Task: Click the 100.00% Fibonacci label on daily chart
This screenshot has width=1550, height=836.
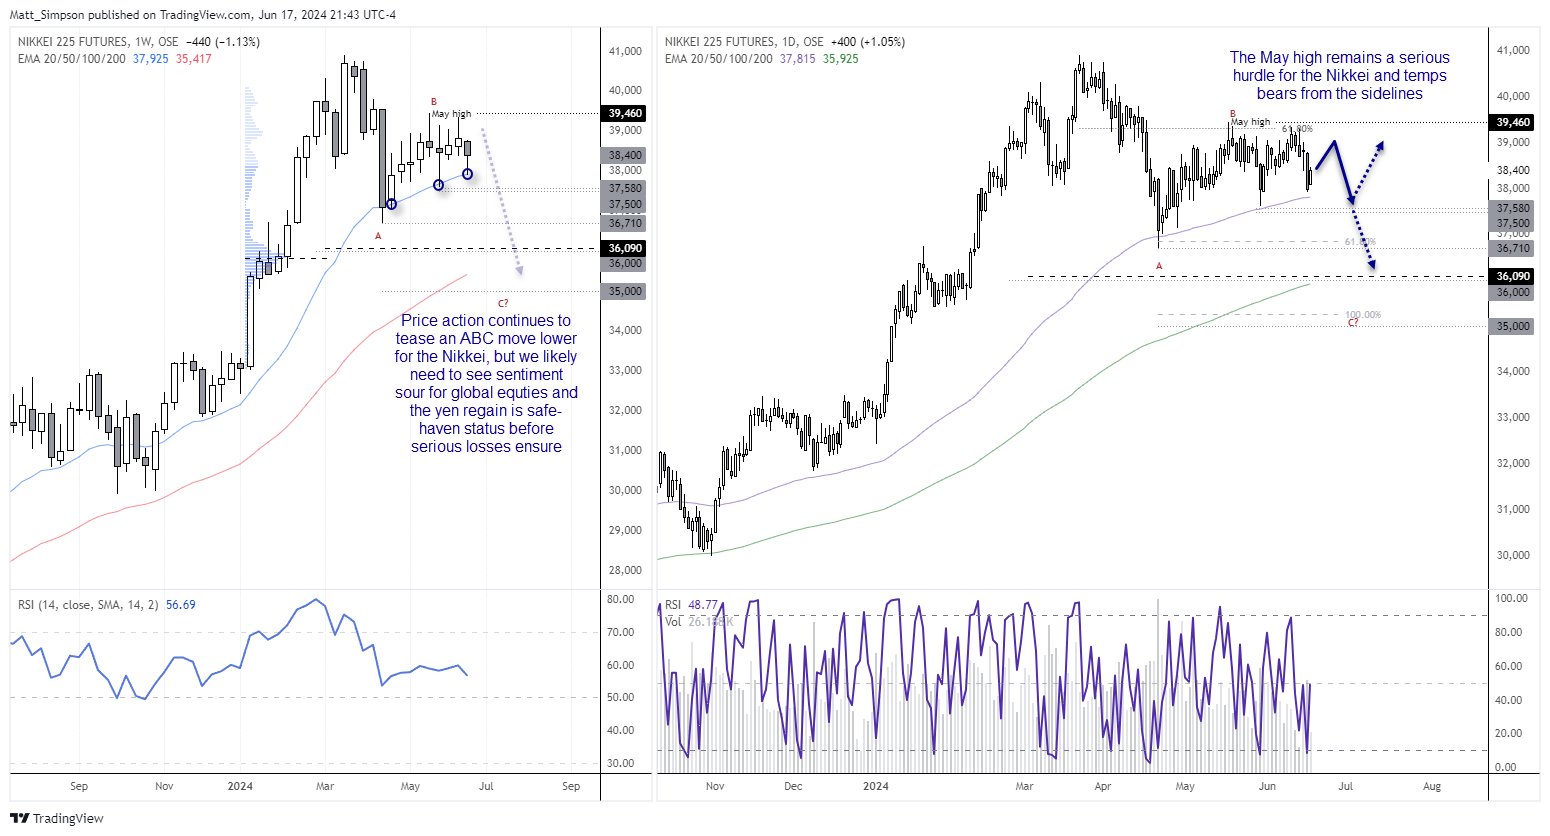Action: pyautogui.click(x=1363, y=315)
